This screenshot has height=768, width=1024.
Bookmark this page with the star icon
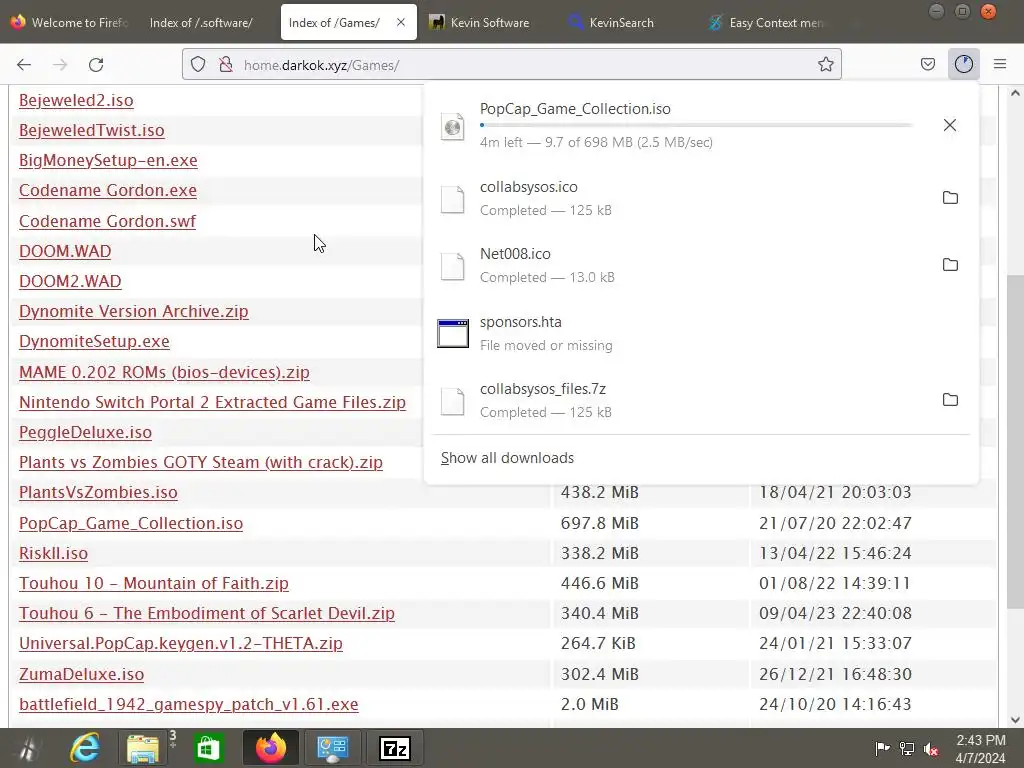(x=825, y=65)
